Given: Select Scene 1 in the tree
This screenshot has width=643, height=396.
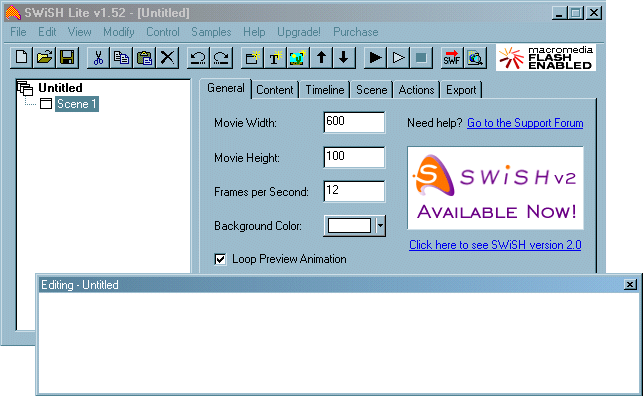Looking at the screenshot, I should click(77, 104).
